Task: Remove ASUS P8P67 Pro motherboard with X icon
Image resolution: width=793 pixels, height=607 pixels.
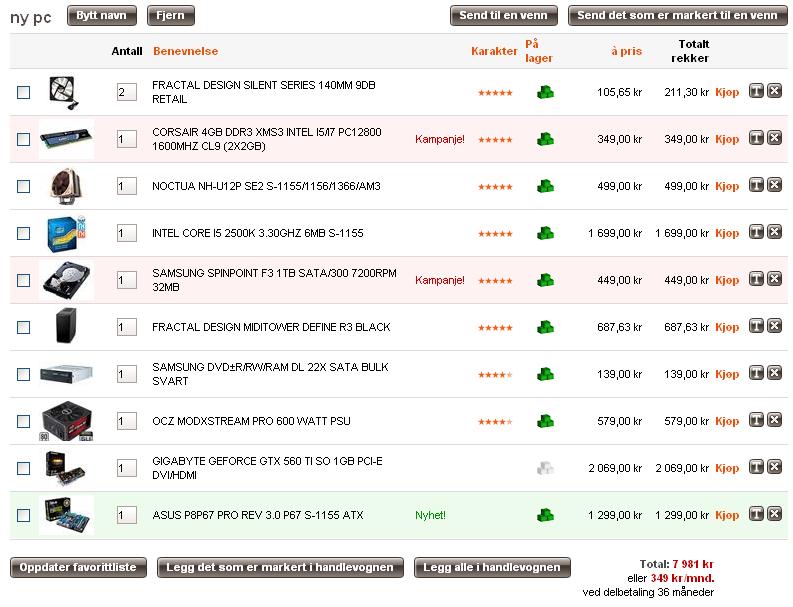Action: (774, 514)
